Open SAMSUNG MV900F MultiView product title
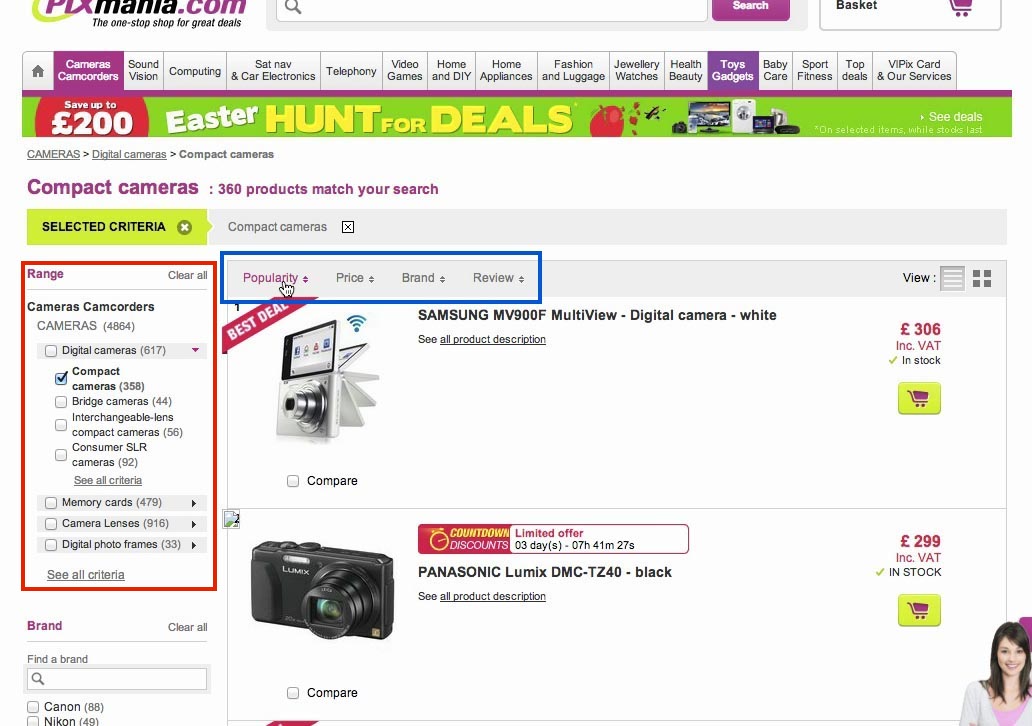 pos(597,315)
